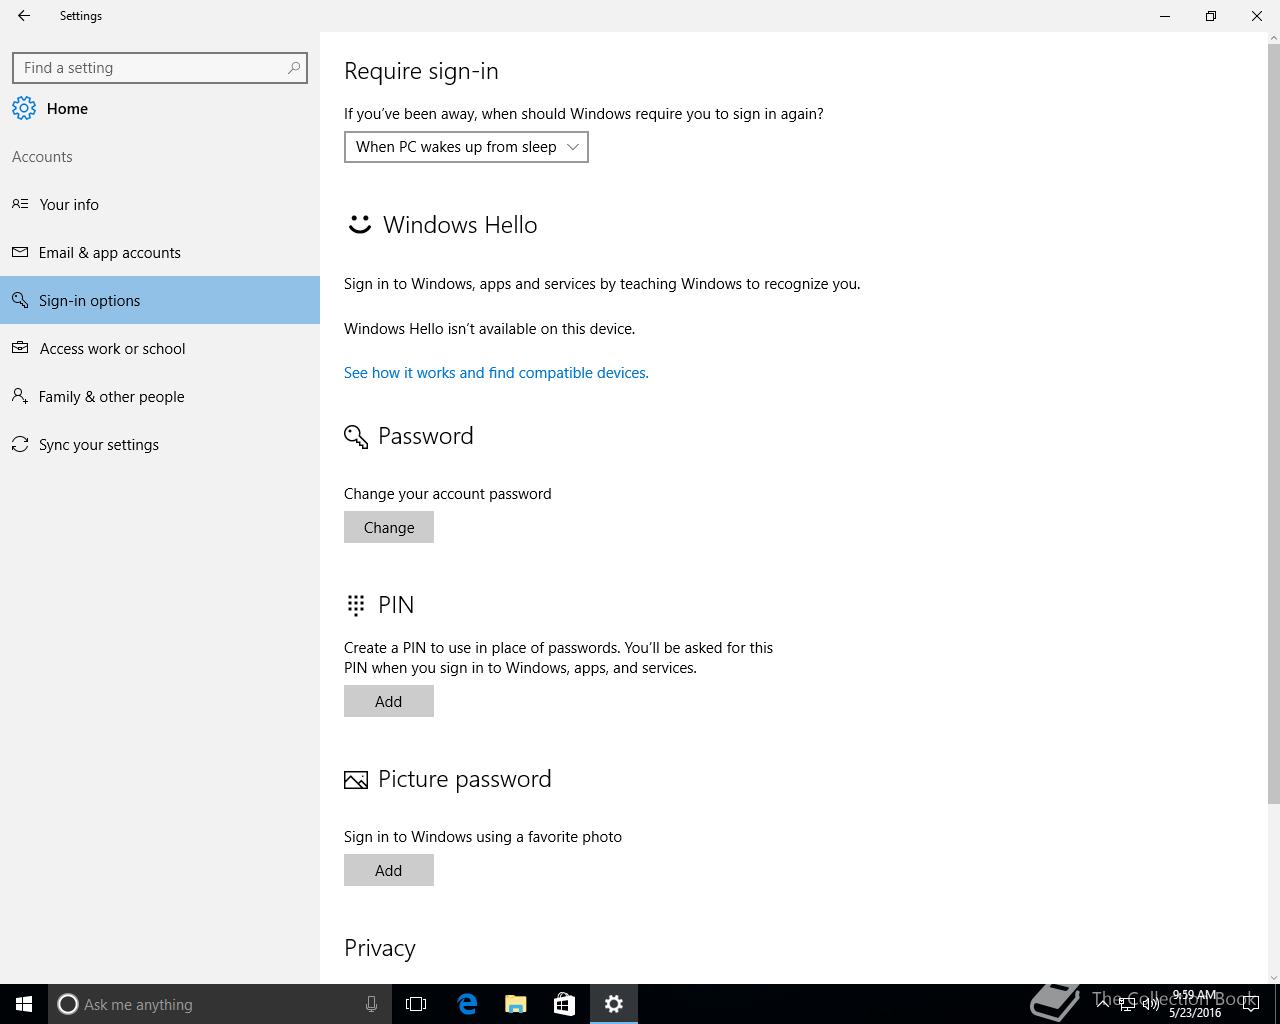Select Your info in the sidebar
Viewport: 1280px width, 1024px height.
point(160,204)
